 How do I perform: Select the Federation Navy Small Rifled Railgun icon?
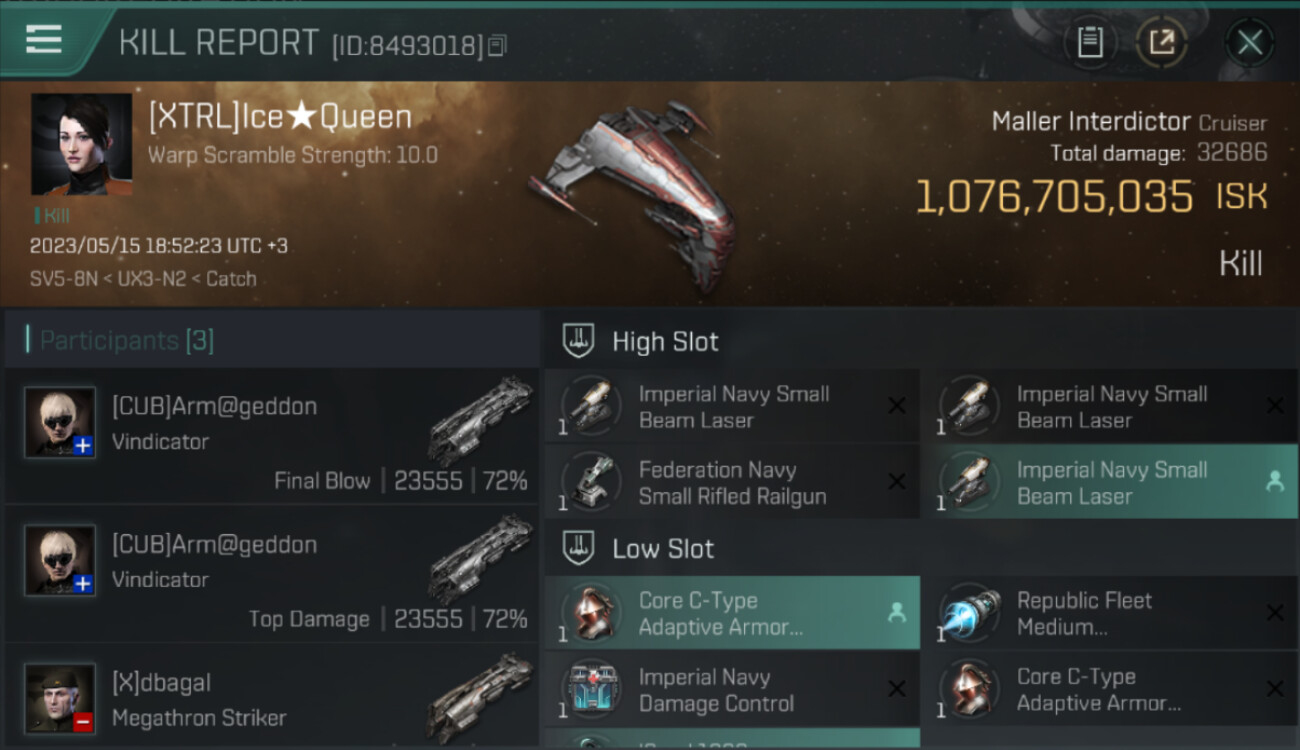pyautogui.click(x=591, y=482)
